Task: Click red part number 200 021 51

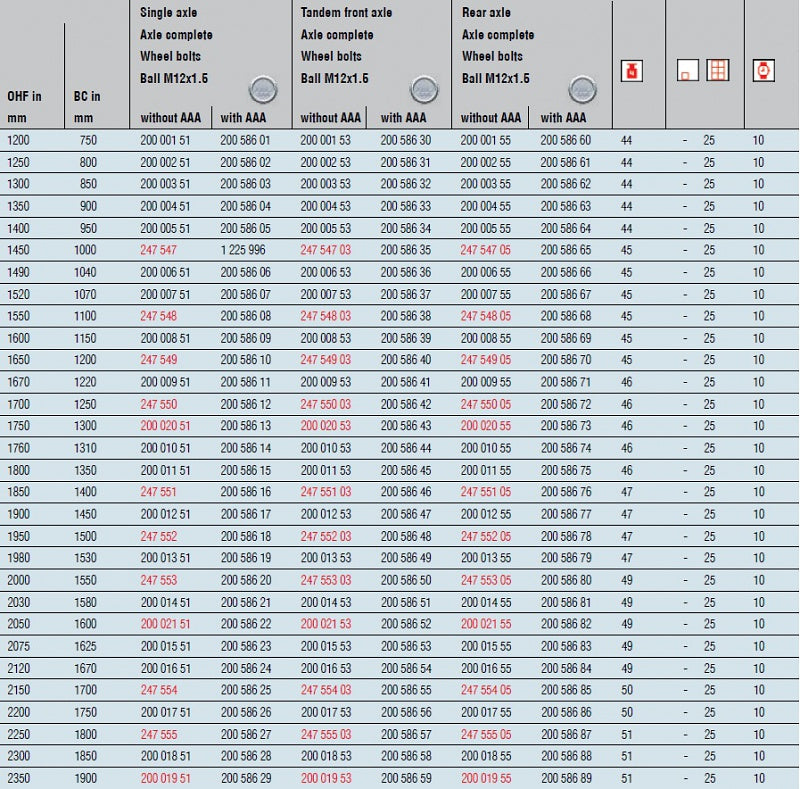Action: point(166,624)
